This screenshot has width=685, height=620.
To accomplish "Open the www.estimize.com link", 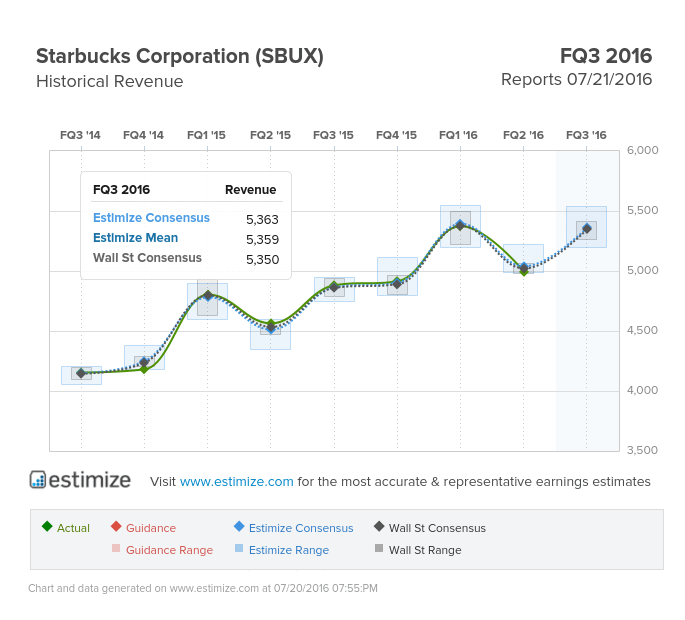I will click(236, 481).
